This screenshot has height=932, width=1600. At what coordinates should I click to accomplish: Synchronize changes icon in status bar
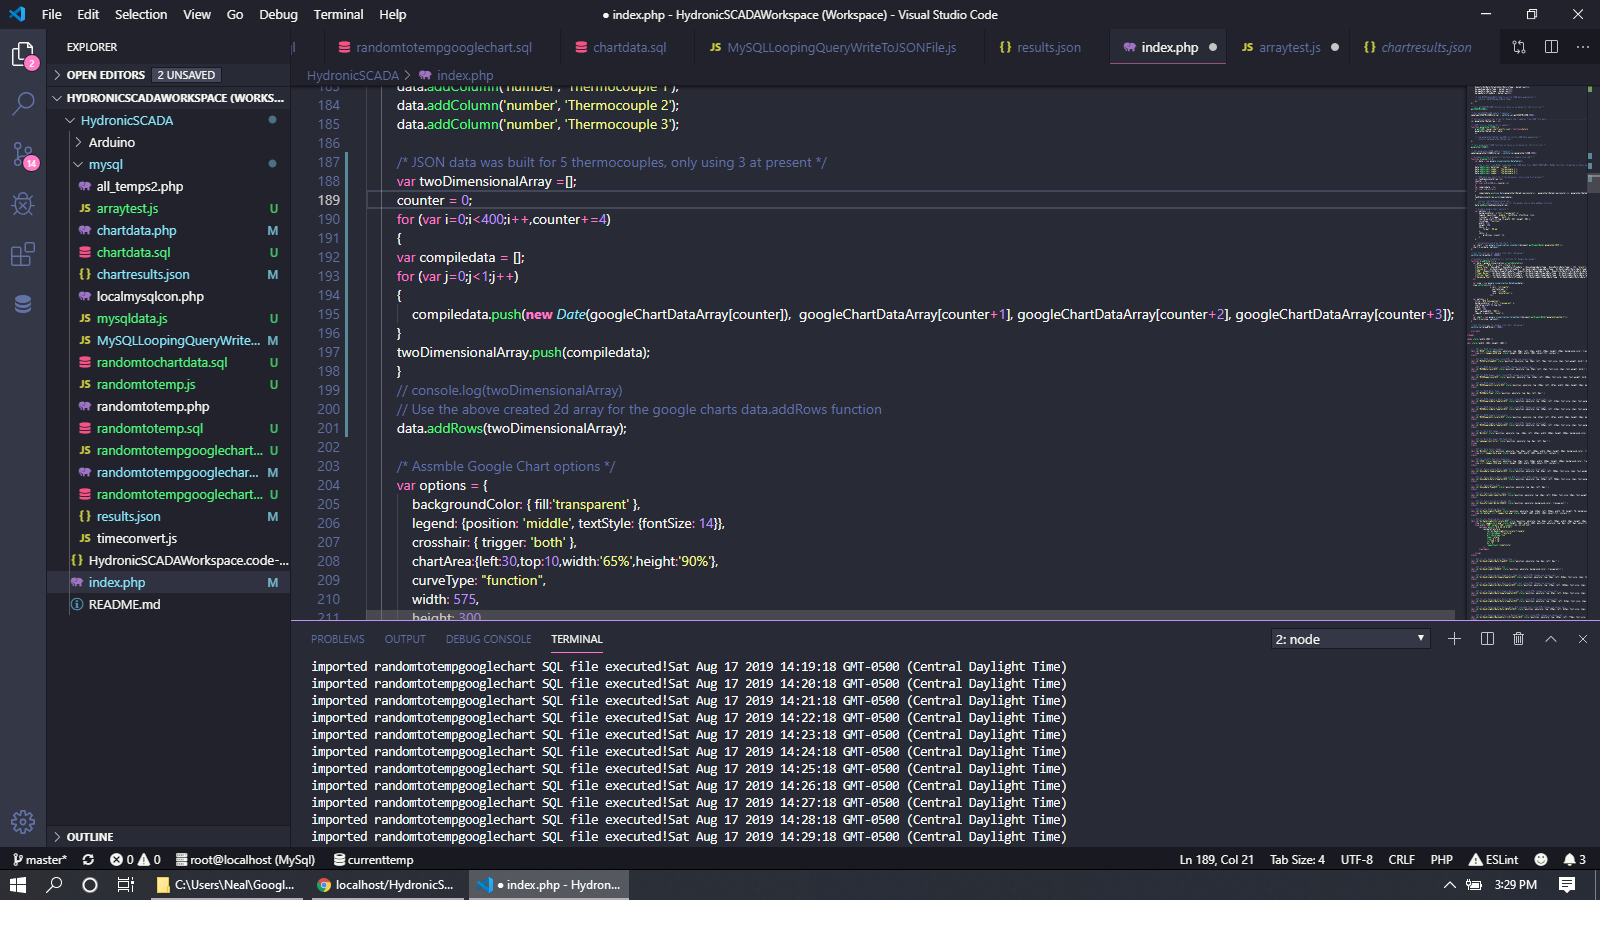pos(88,860)
